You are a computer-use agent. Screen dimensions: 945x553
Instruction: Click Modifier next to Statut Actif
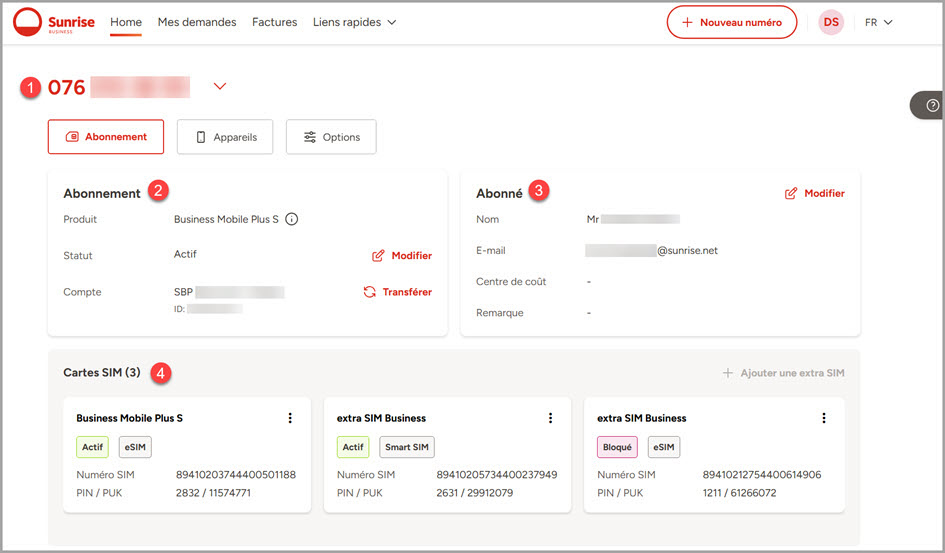click(402, 256)
